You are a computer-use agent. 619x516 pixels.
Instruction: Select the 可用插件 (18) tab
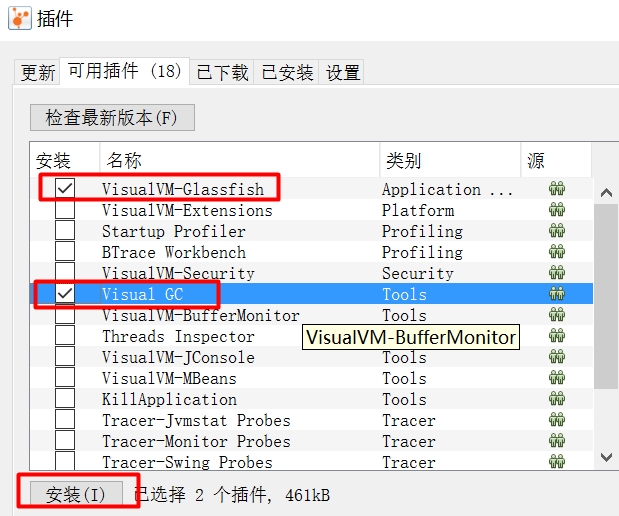click(124, 71)
